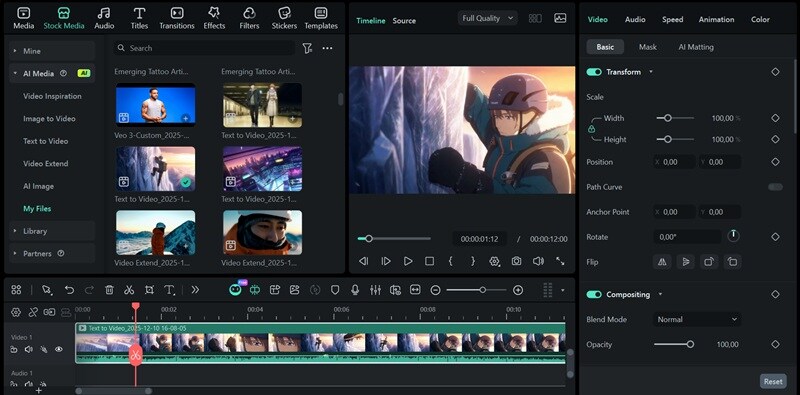Open the Media tab
The height and width of the screenshot is (395, 800).
point(23,18)
